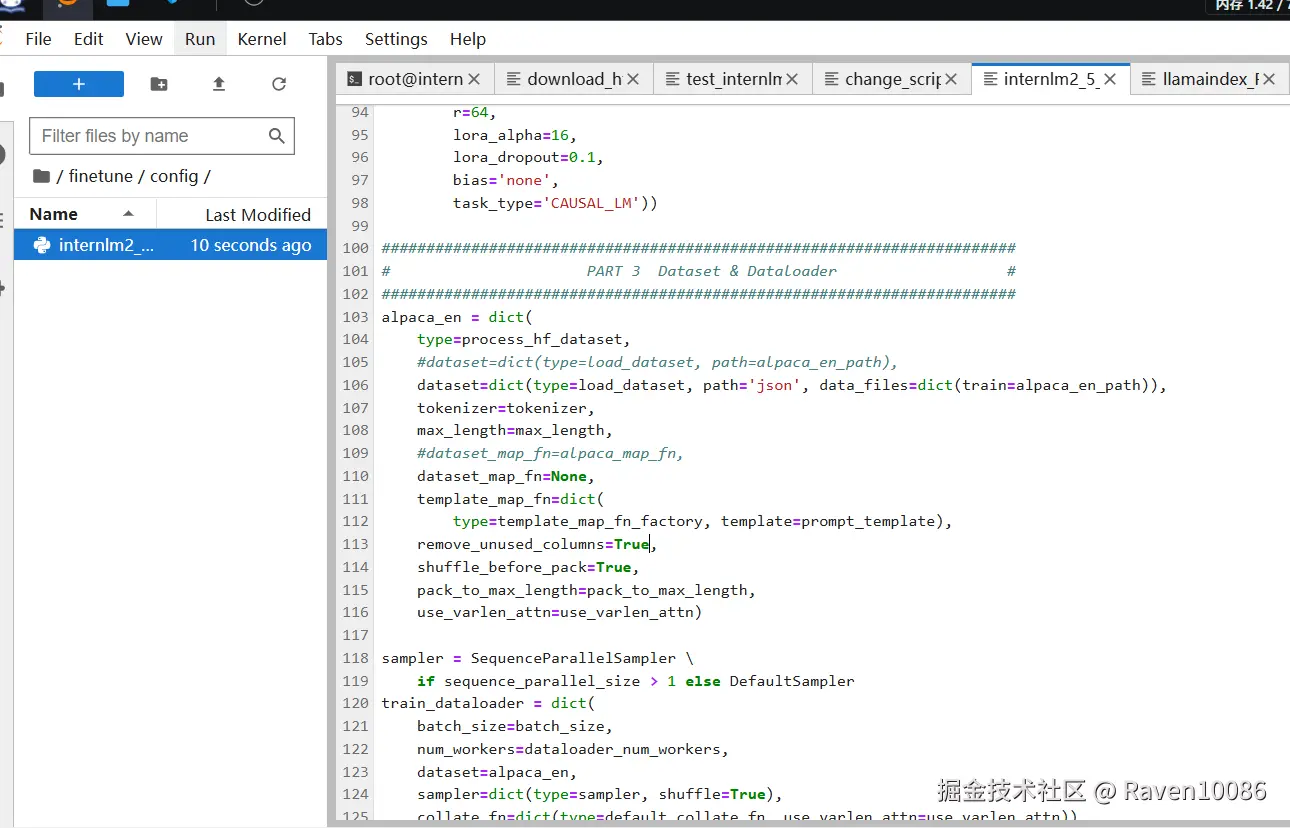Click the file icon on test_internlm tab
The image size is (1290, 828).
pos(673,79)
